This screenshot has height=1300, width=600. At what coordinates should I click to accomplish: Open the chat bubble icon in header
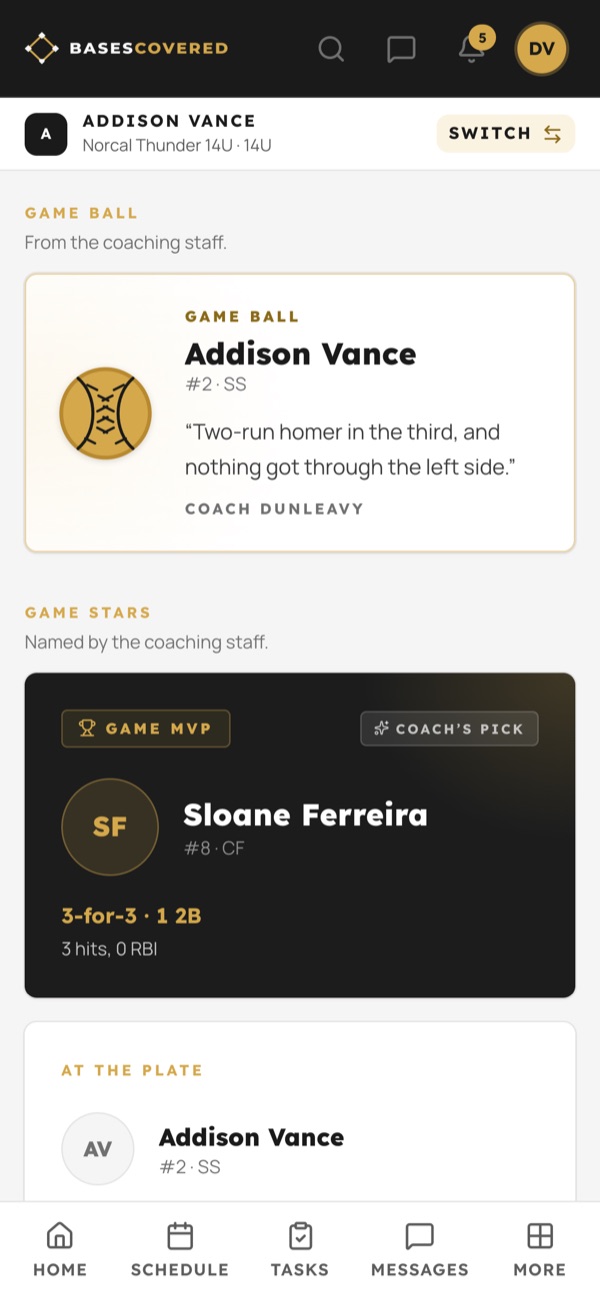(401, 48)
